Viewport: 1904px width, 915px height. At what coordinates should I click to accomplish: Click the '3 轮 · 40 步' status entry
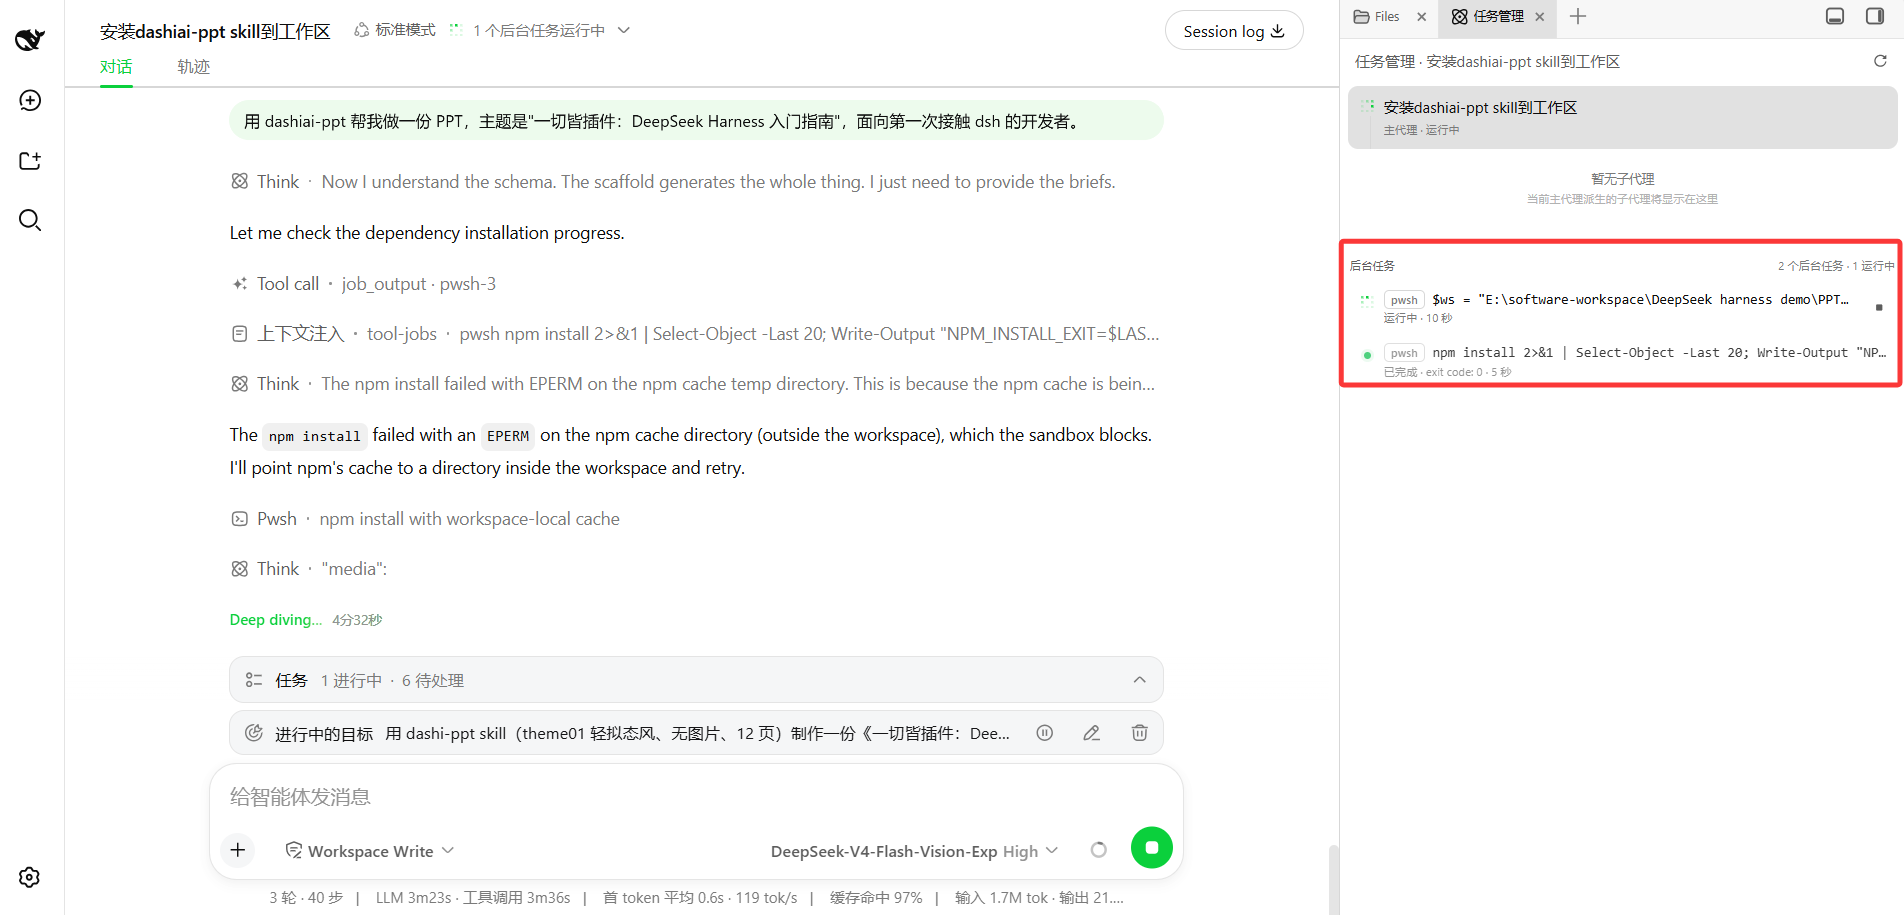pos(306,898)
